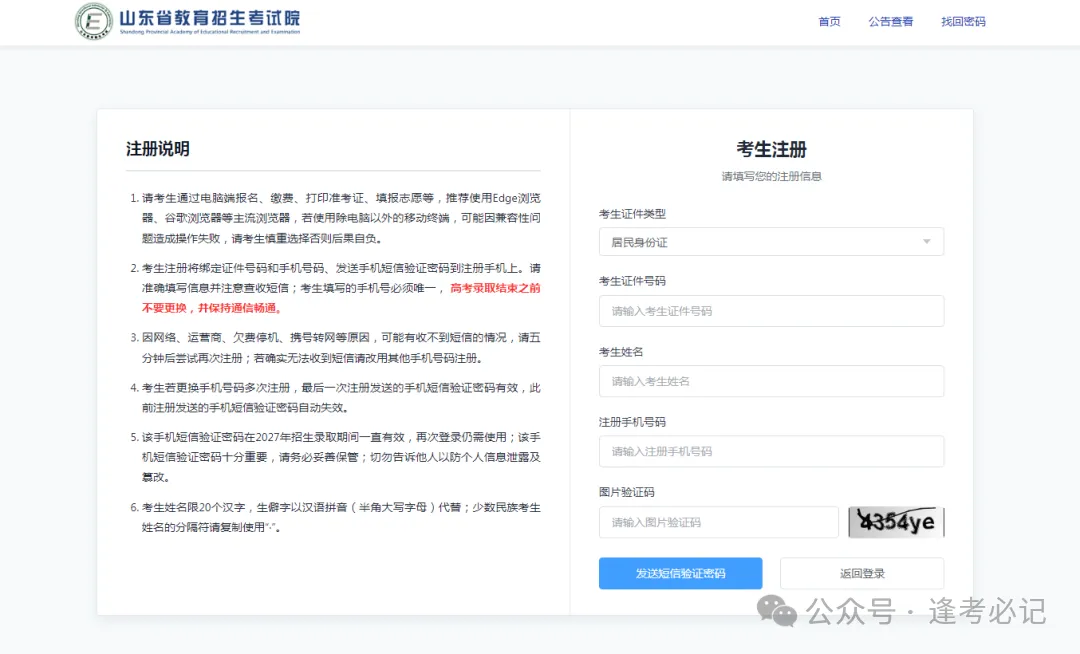Click the 发送短信验证密码 button
This screenshot has height=654, width=1080.
[x=680, y=573]
